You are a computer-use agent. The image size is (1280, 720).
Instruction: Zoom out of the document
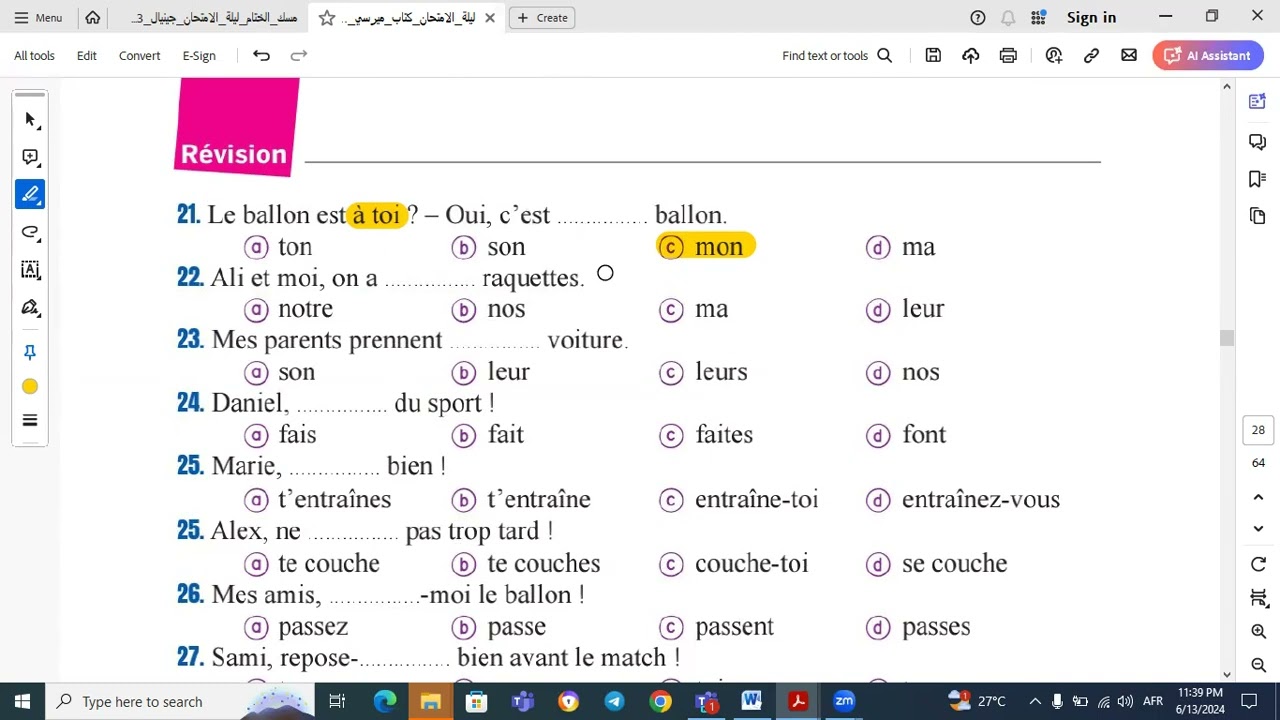pyautogui.click(x=1258, y=665)
